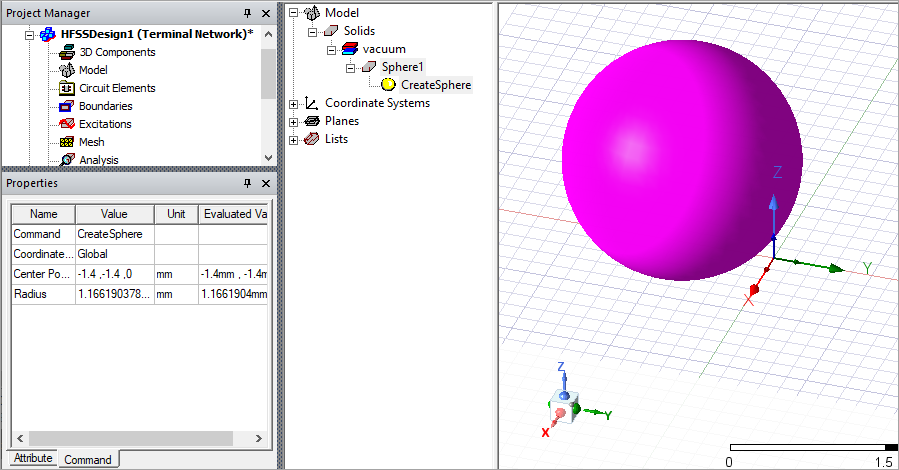Image resolution: width=899 pixels, height=470 pixels.
Task: Collapse the Solids node
Action: pos(312,32)
